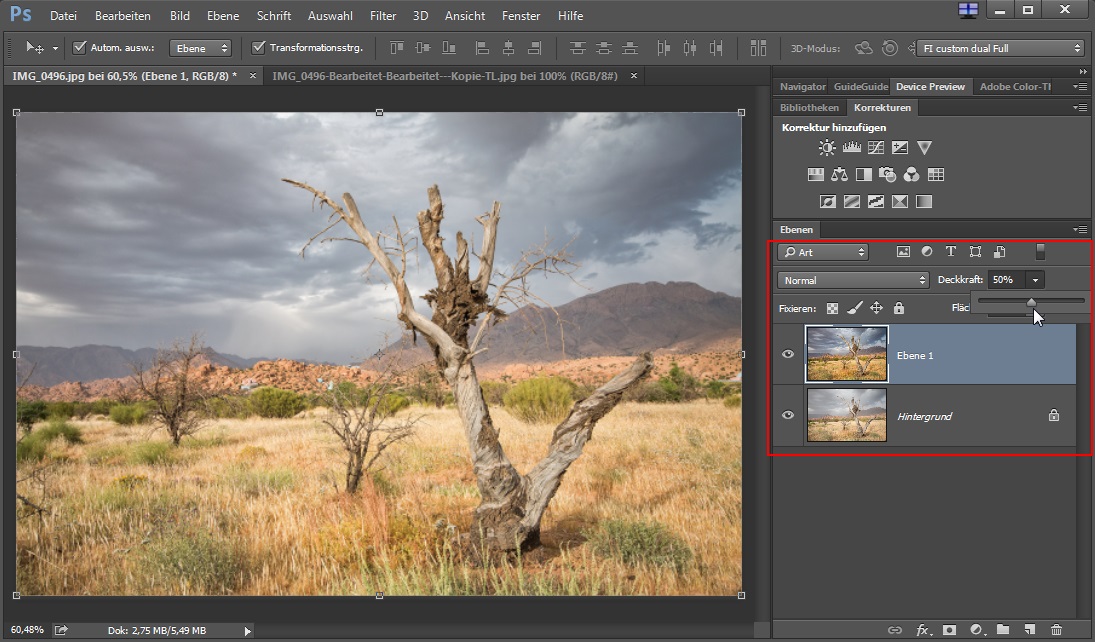Close the IMG_0496.jpg document tab
The height and width of the screenshot is (642, 1095).
click(x=253, y=75)
